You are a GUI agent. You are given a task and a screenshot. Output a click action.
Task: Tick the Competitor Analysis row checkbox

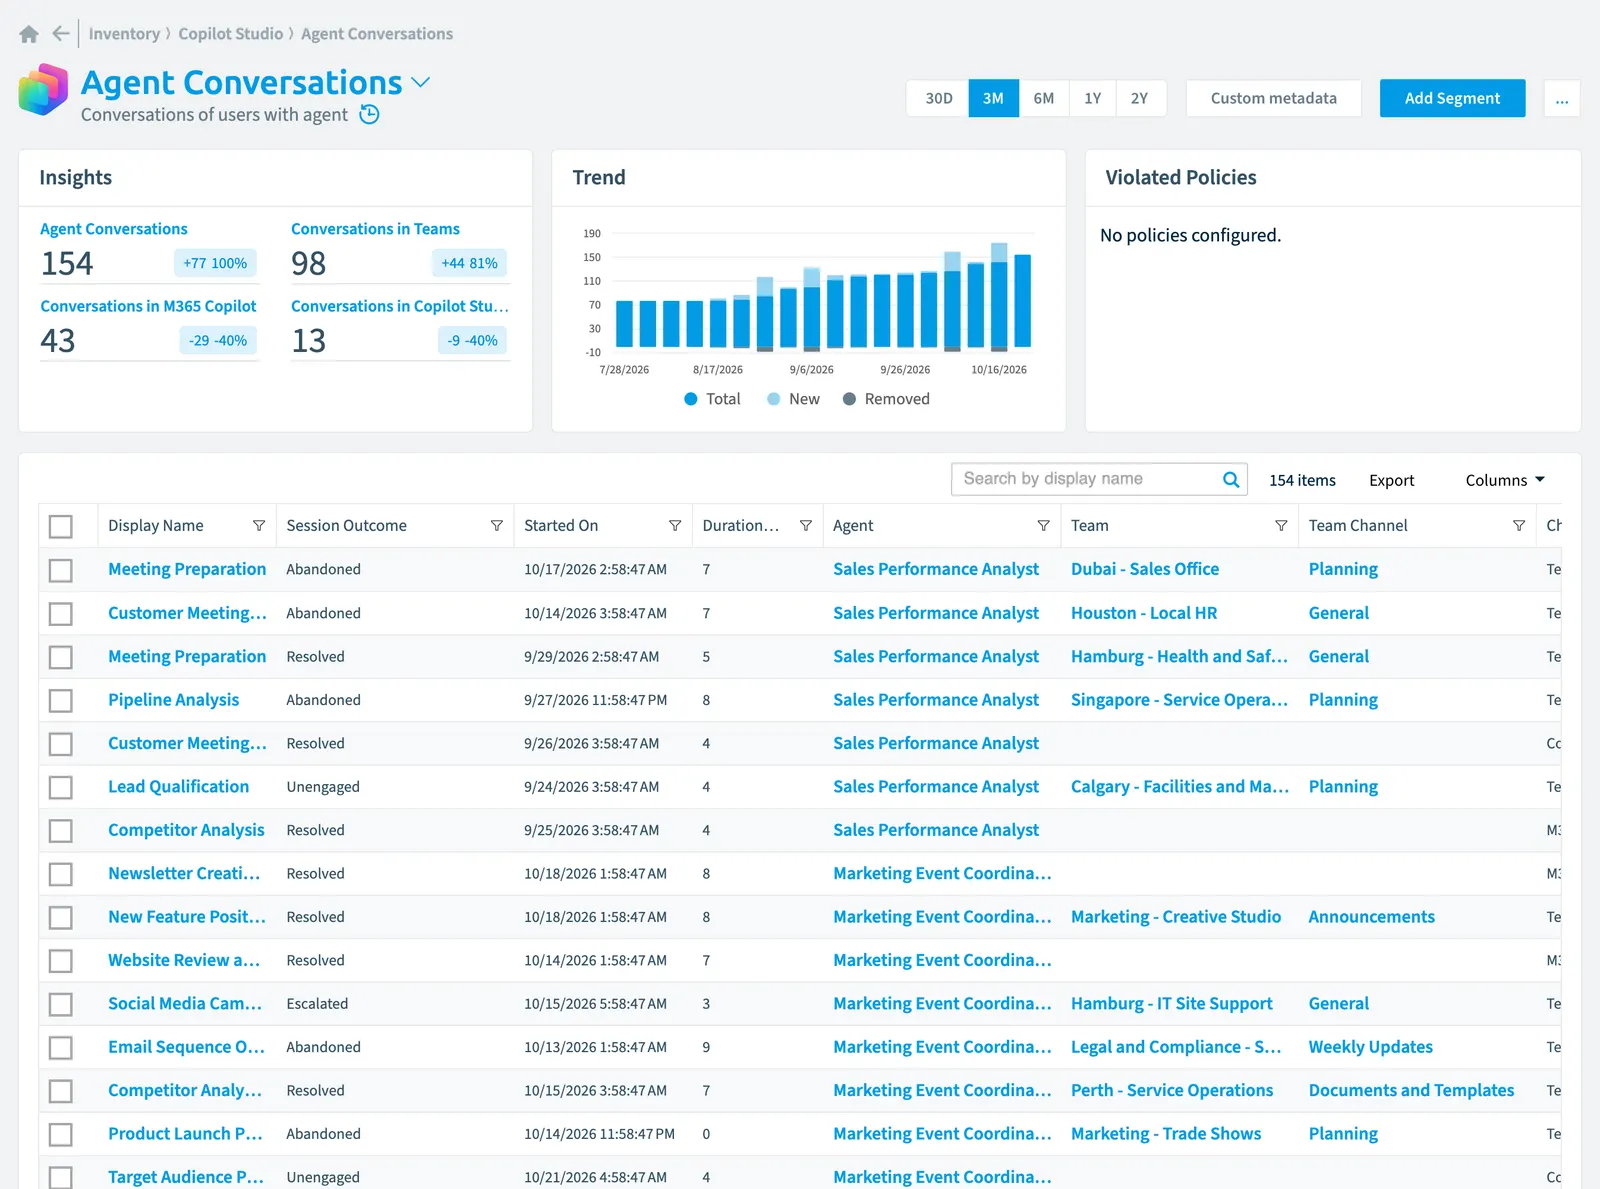61,831
